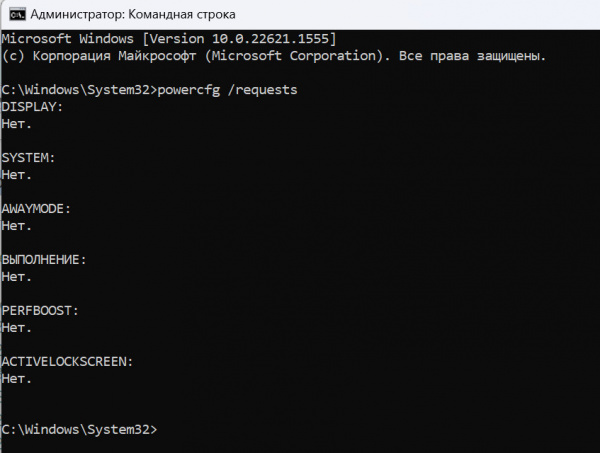600x453 pixels.
Task: Click the 'ВЫПОЛНЕНИЕ:' heading in output
Action: tap(44, 260)
